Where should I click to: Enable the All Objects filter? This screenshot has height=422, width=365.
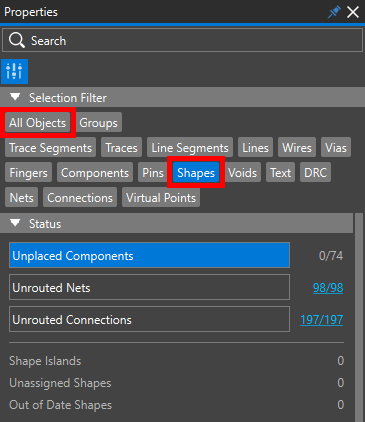pyautogui.click(x=38, y=123)
